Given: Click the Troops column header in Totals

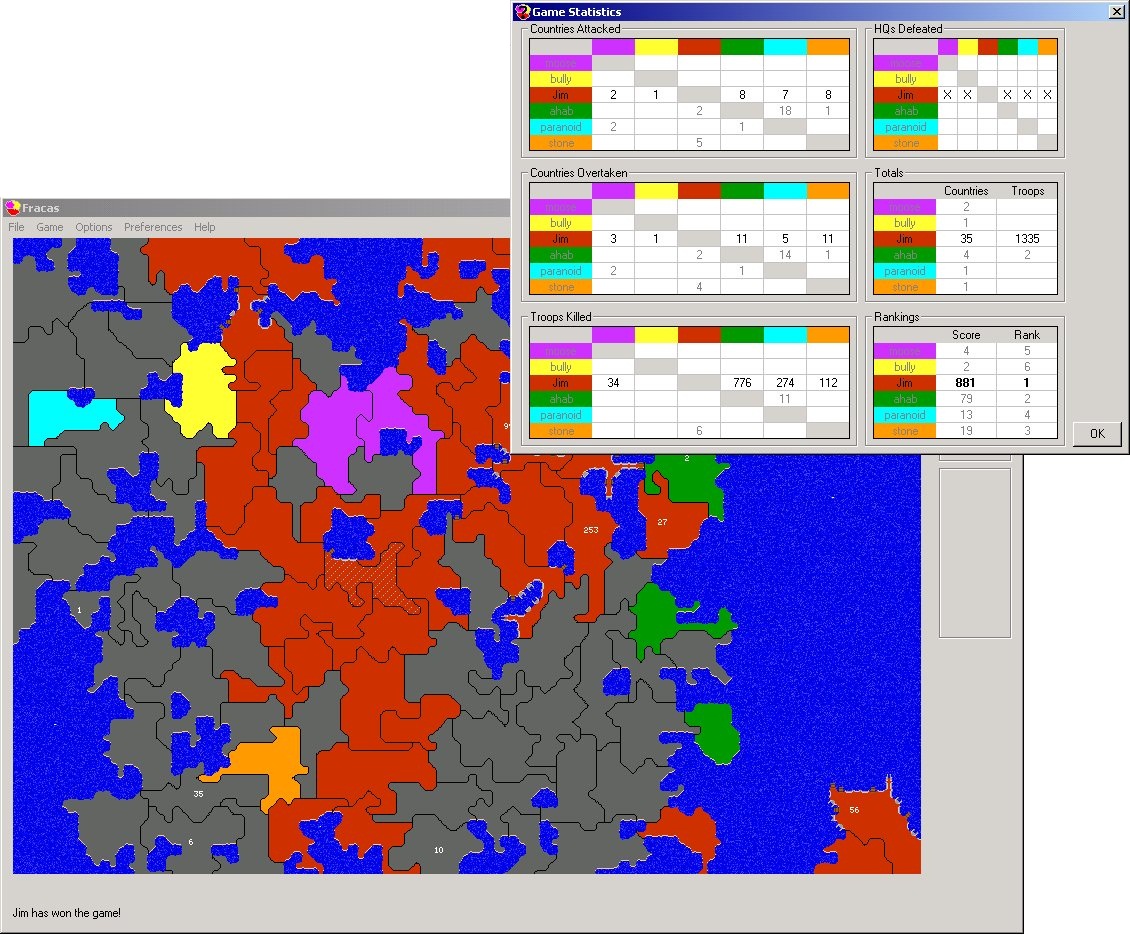Looking at the screenshot, I should tap(1027, 191).
